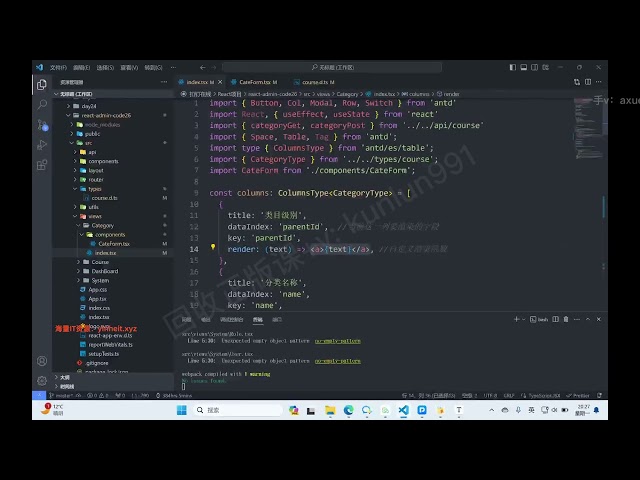The width and height of the screenshot is (640, 480).
Task: Open second no-empty-pattern link in terminal
Action: pyautogui.click(x=338, y=361)
